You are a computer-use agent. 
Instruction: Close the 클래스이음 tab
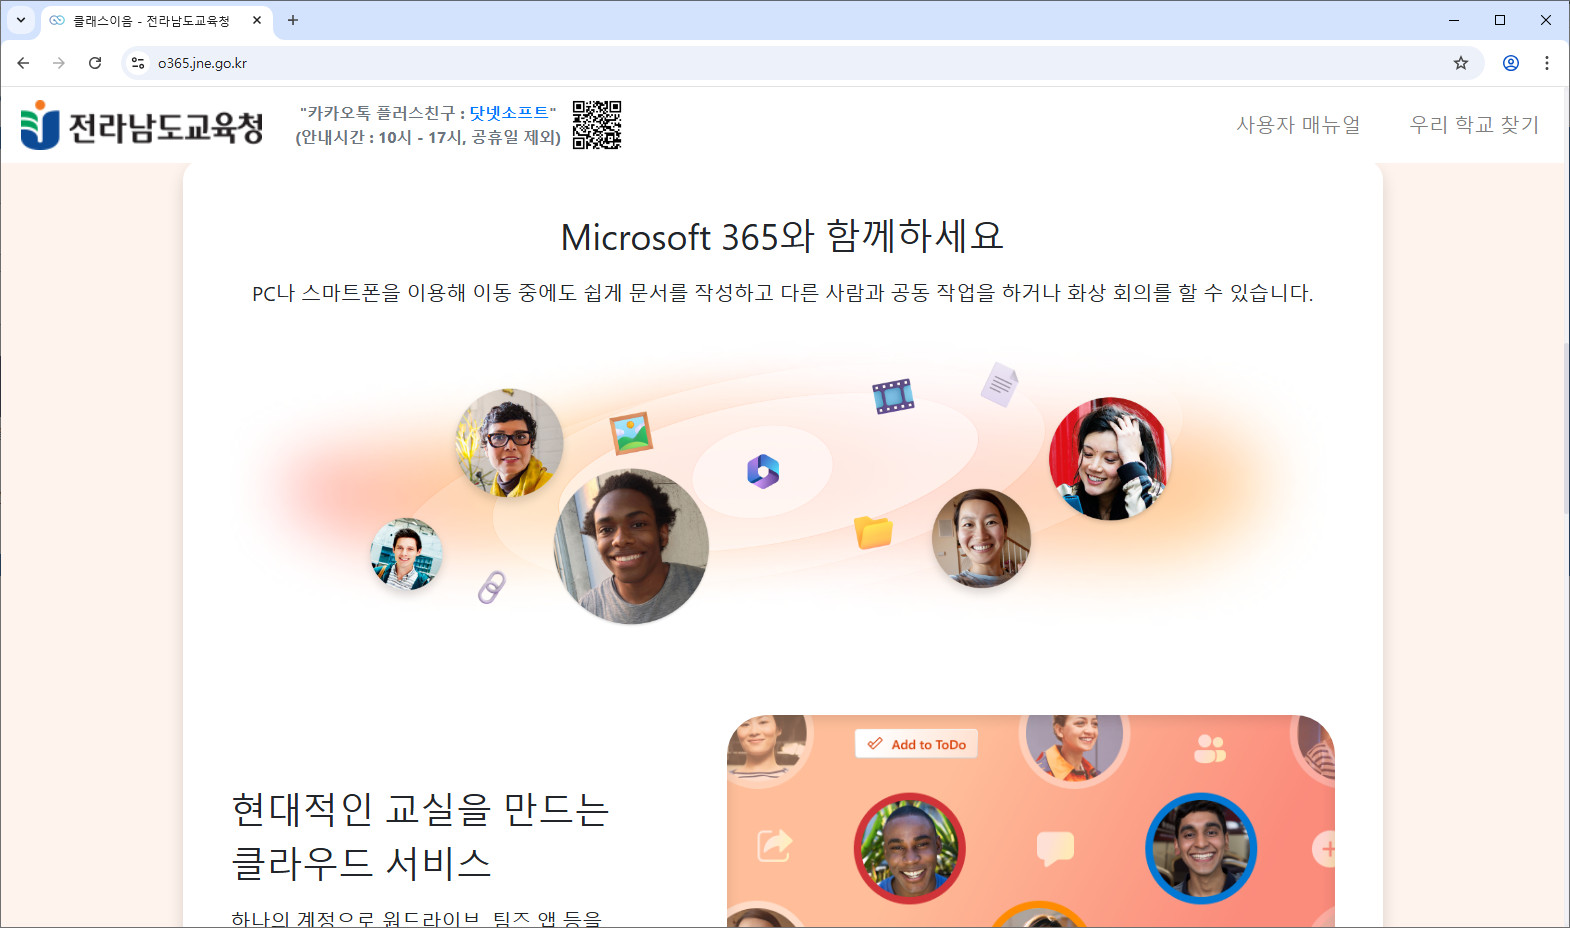[257, 20]
